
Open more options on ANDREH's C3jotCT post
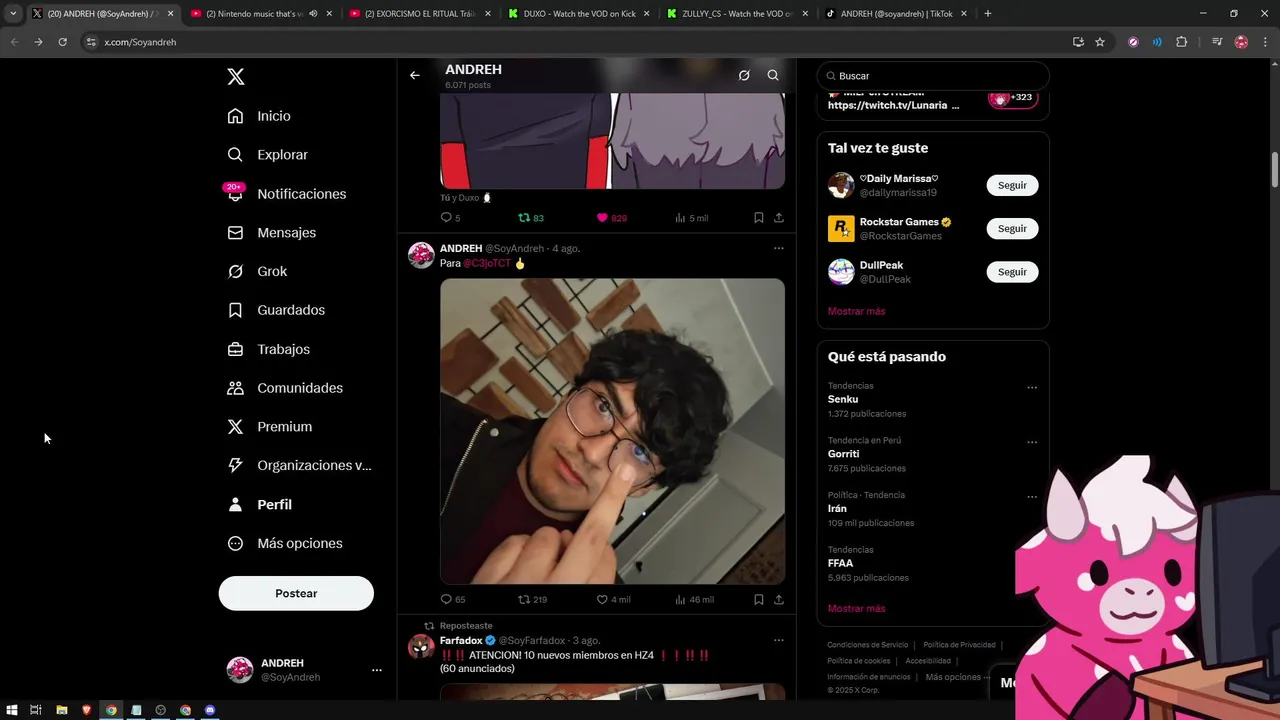click(778, 248)
